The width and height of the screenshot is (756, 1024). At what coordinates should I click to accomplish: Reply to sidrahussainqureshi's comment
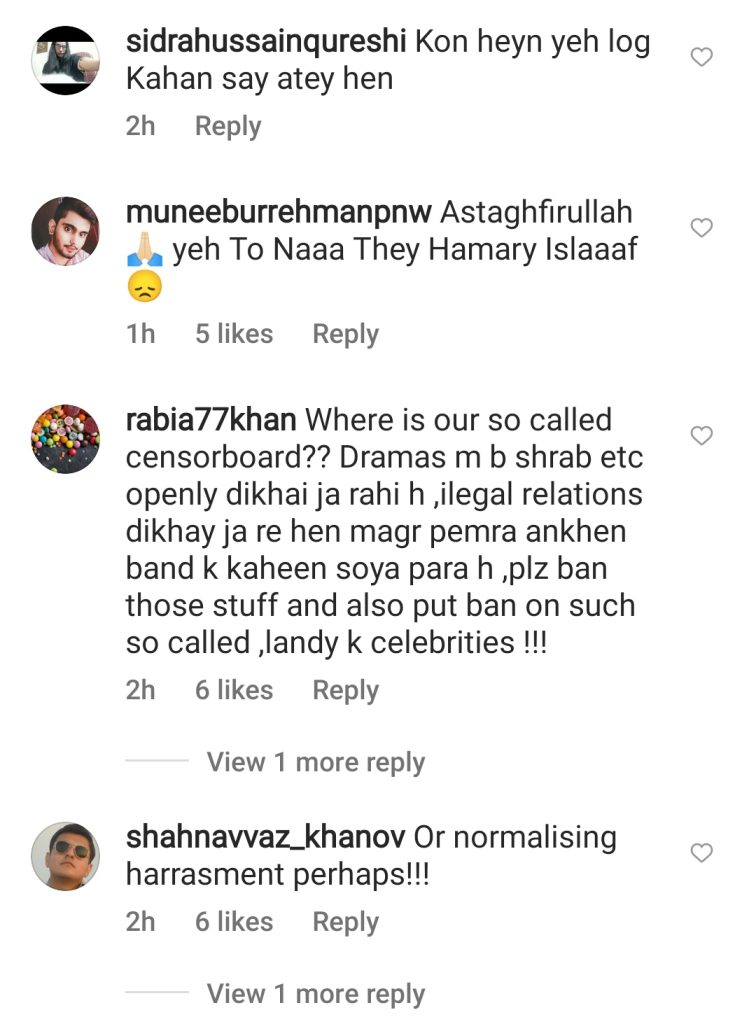[228, 126]
